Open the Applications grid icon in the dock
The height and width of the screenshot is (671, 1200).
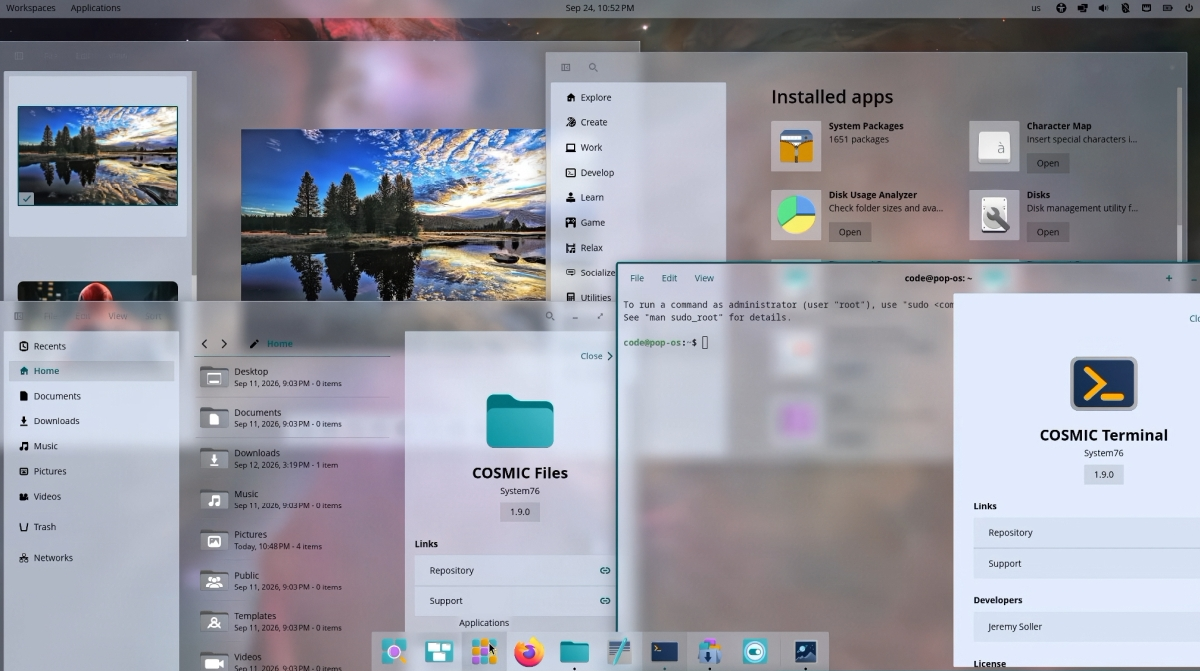pos(484,652)
